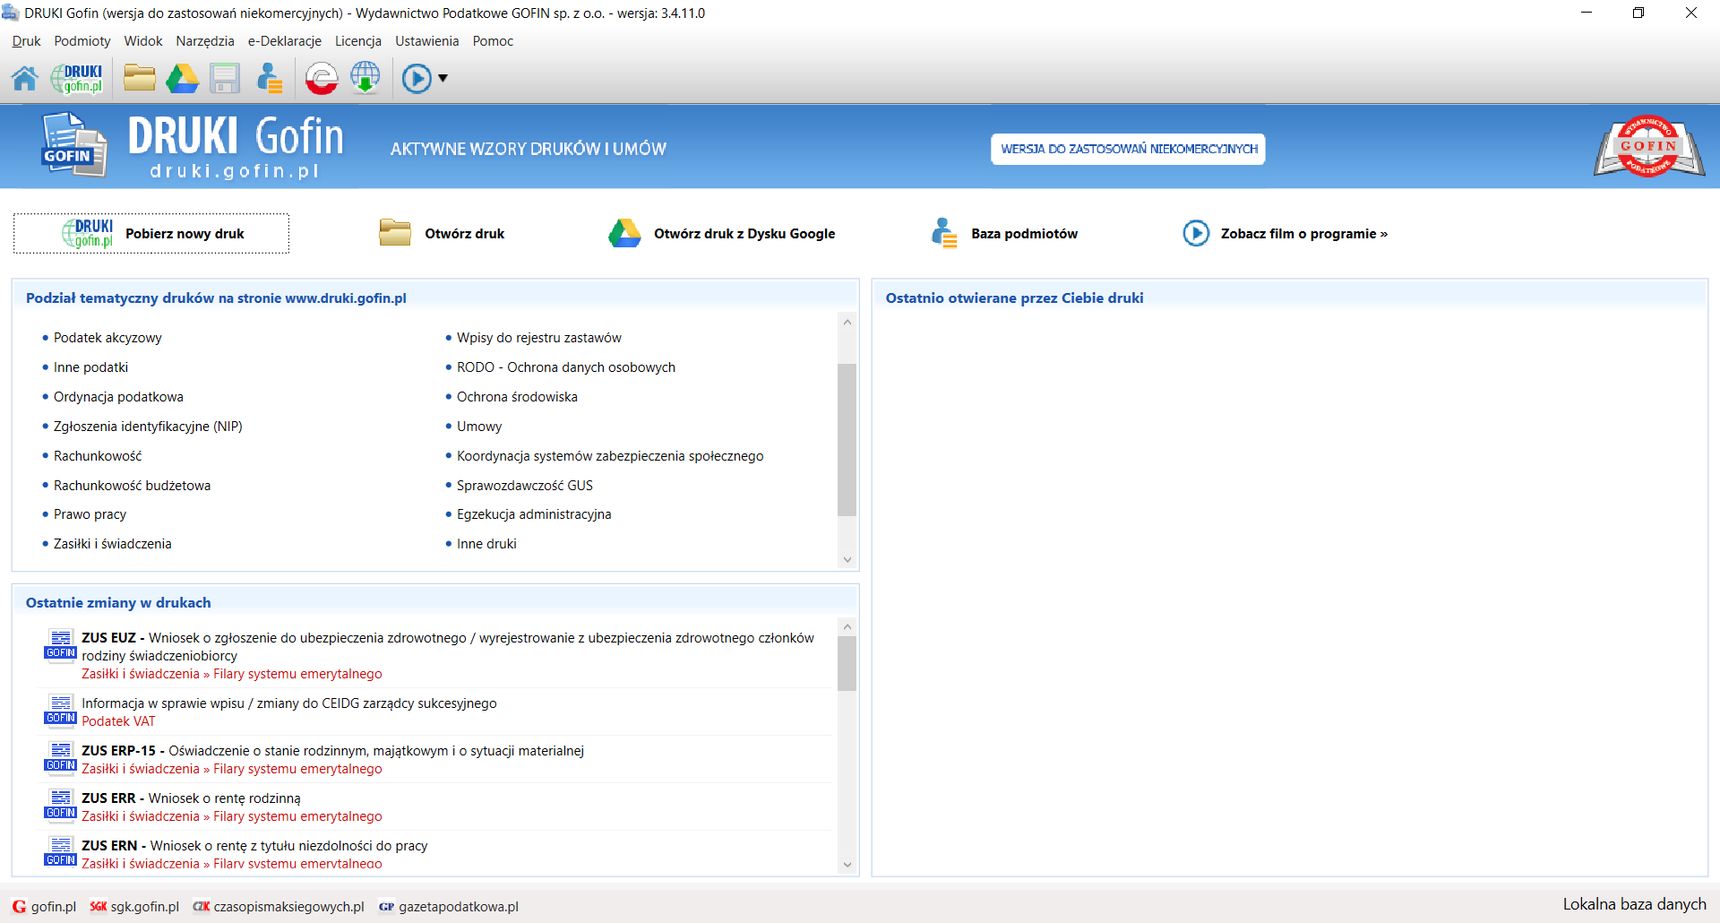Click Otwórz druk z Dysku Google
1720x923 pixels.
point(722,233)
